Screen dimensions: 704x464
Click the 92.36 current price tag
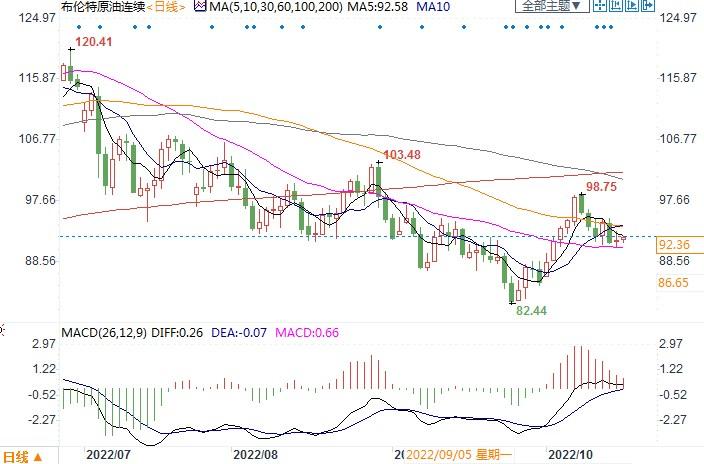pyautogui.click(x=674, y=245)
